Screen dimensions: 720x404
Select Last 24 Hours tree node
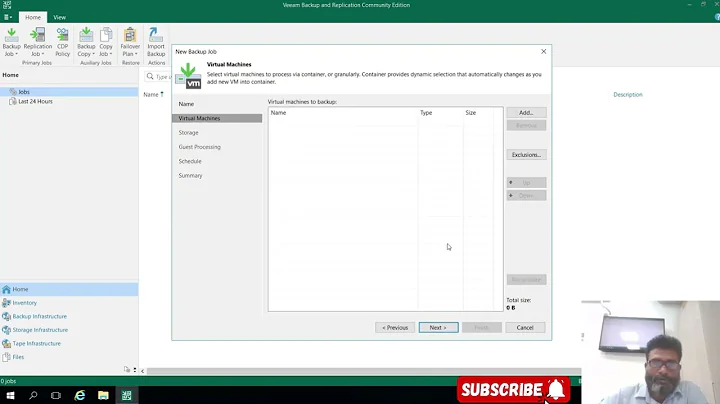pyautogui.click(x=35, y=101)
